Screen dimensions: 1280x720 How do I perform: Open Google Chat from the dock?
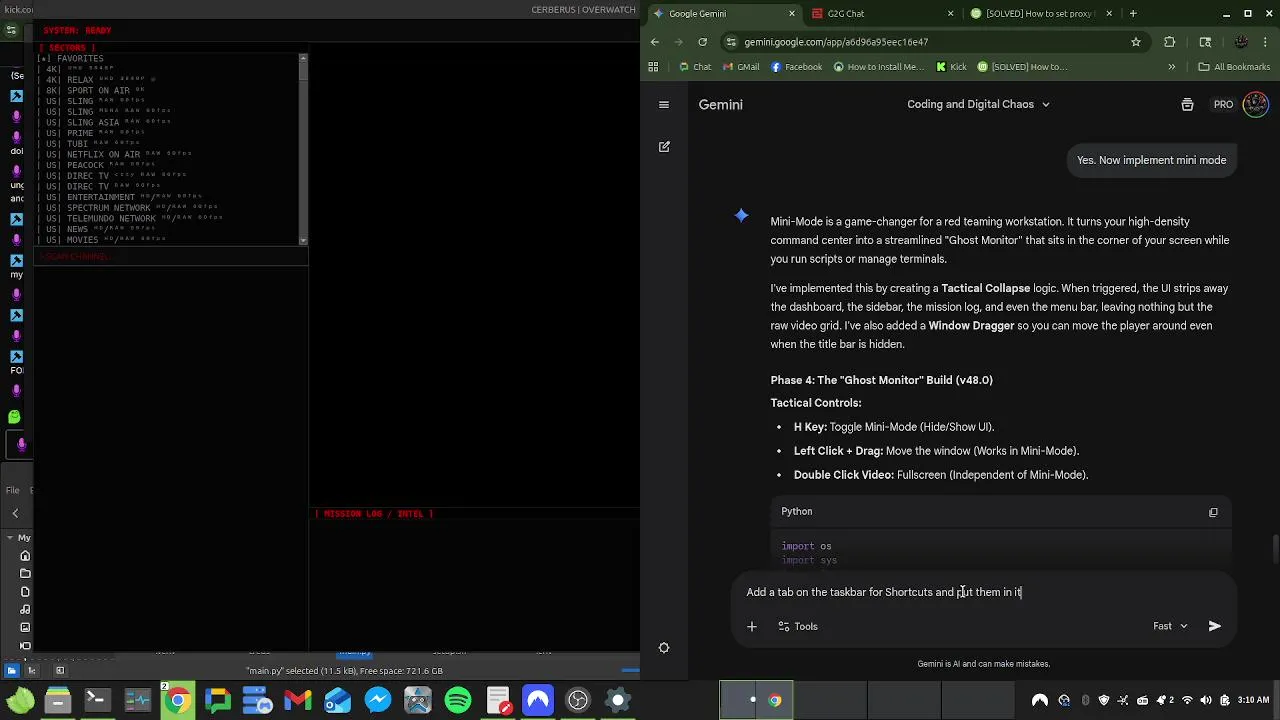[x=218, y=700]
